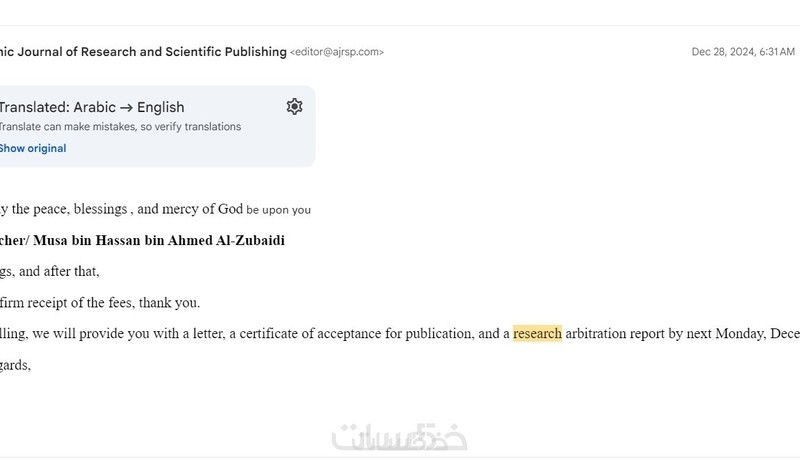The height and width of the screenshot is (460, 800).
Task: Click the Dec 28, 2024 timestamp
Action: tap(743, 52)
